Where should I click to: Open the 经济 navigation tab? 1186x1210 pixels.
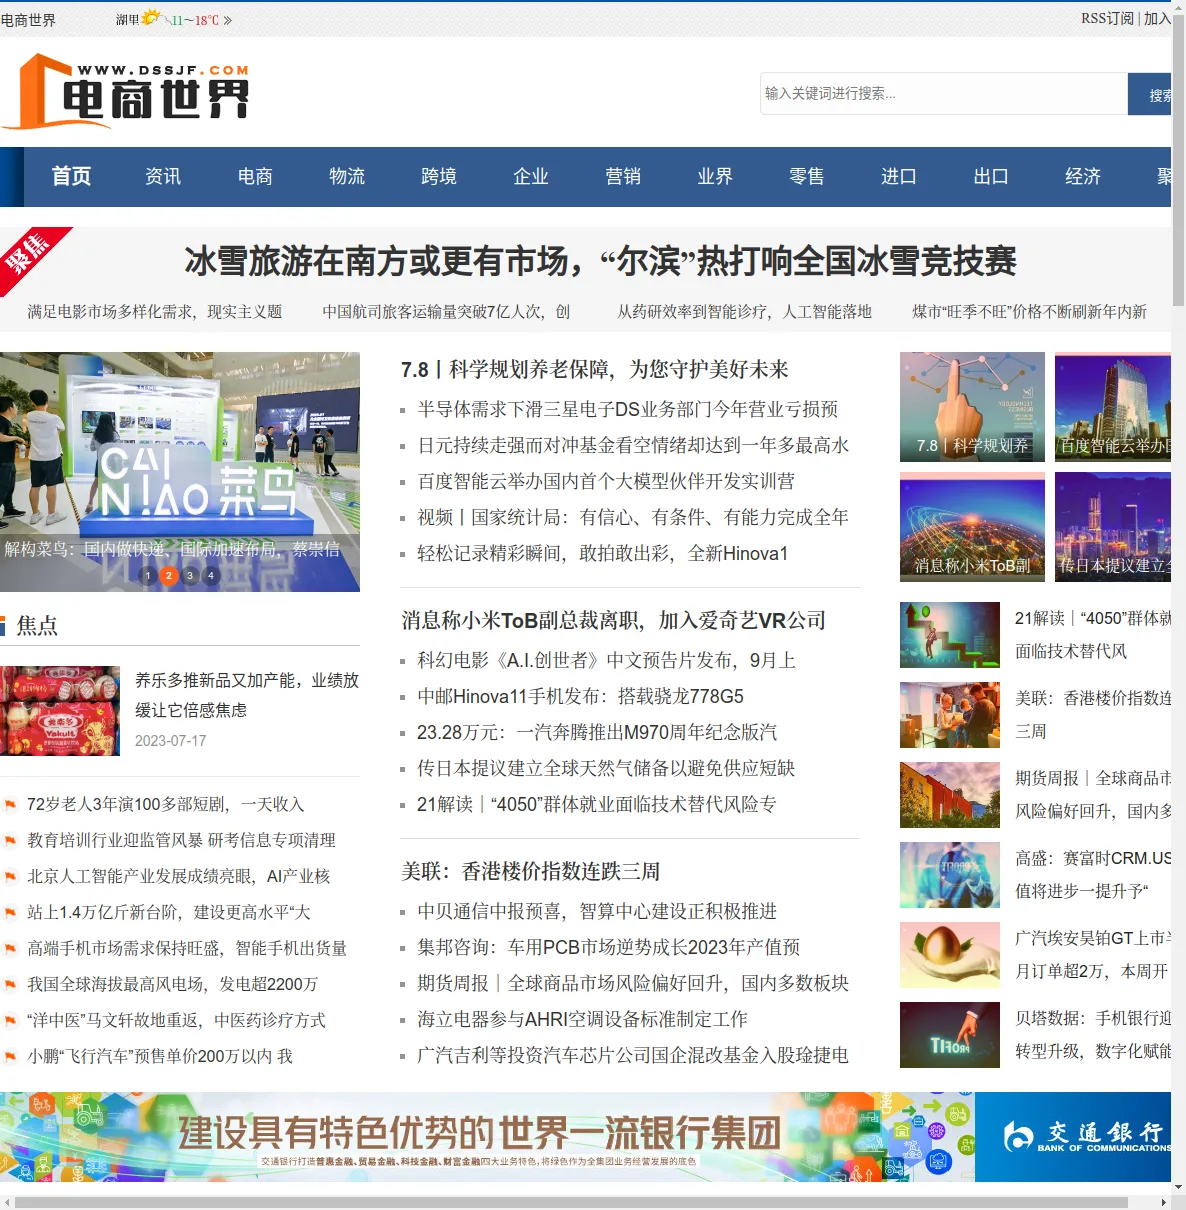(x=1083, y=176)
